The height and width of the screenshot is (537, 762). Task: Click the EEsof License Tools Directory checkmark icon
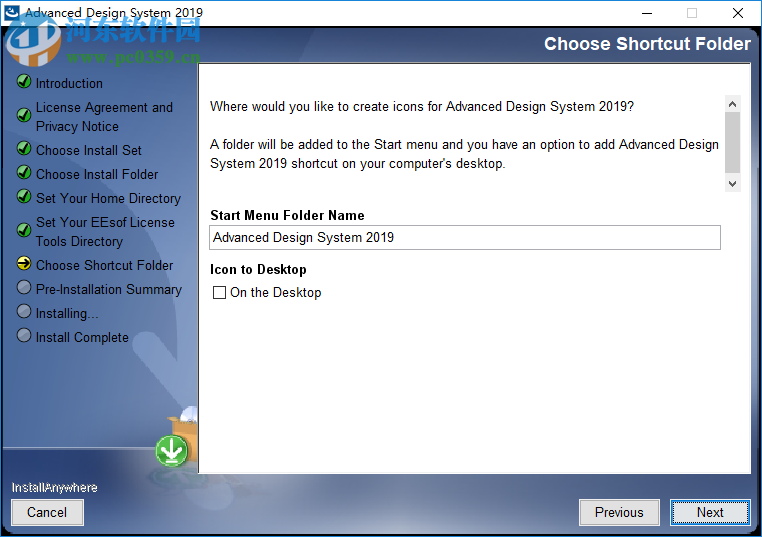point(24,230)
